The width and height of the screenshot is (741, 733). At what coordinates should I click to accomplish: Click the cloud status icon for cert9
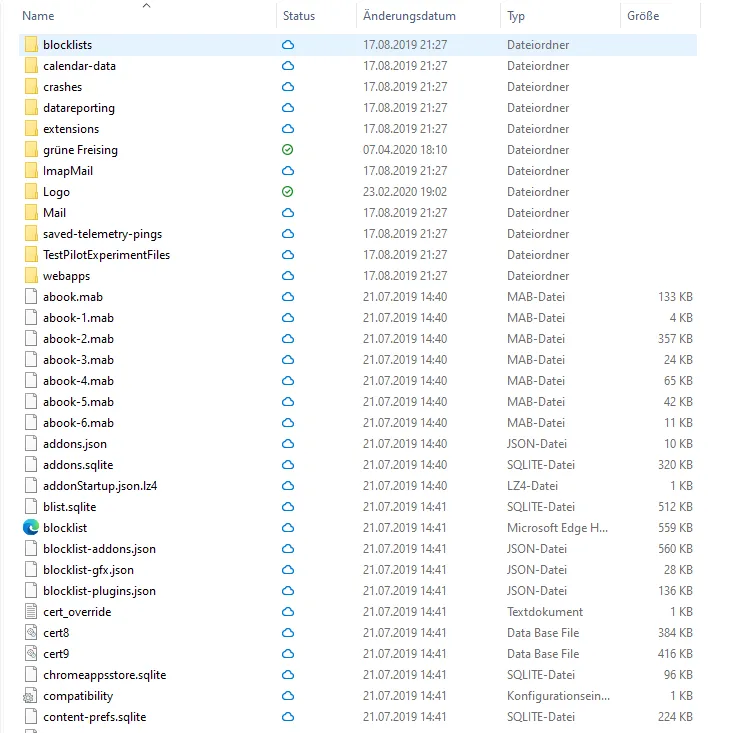point(288,654)
